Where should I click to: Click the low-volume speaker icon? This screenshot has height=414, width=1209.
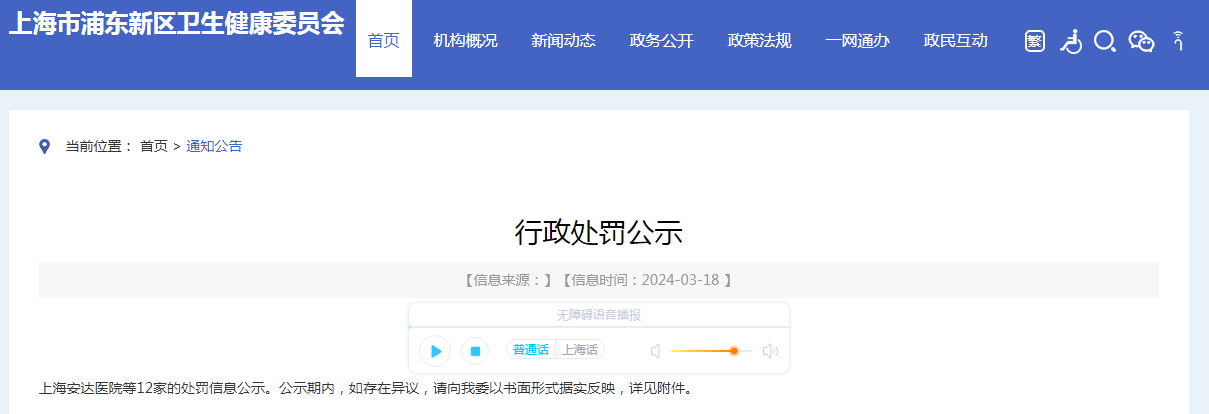pos(656,351)
